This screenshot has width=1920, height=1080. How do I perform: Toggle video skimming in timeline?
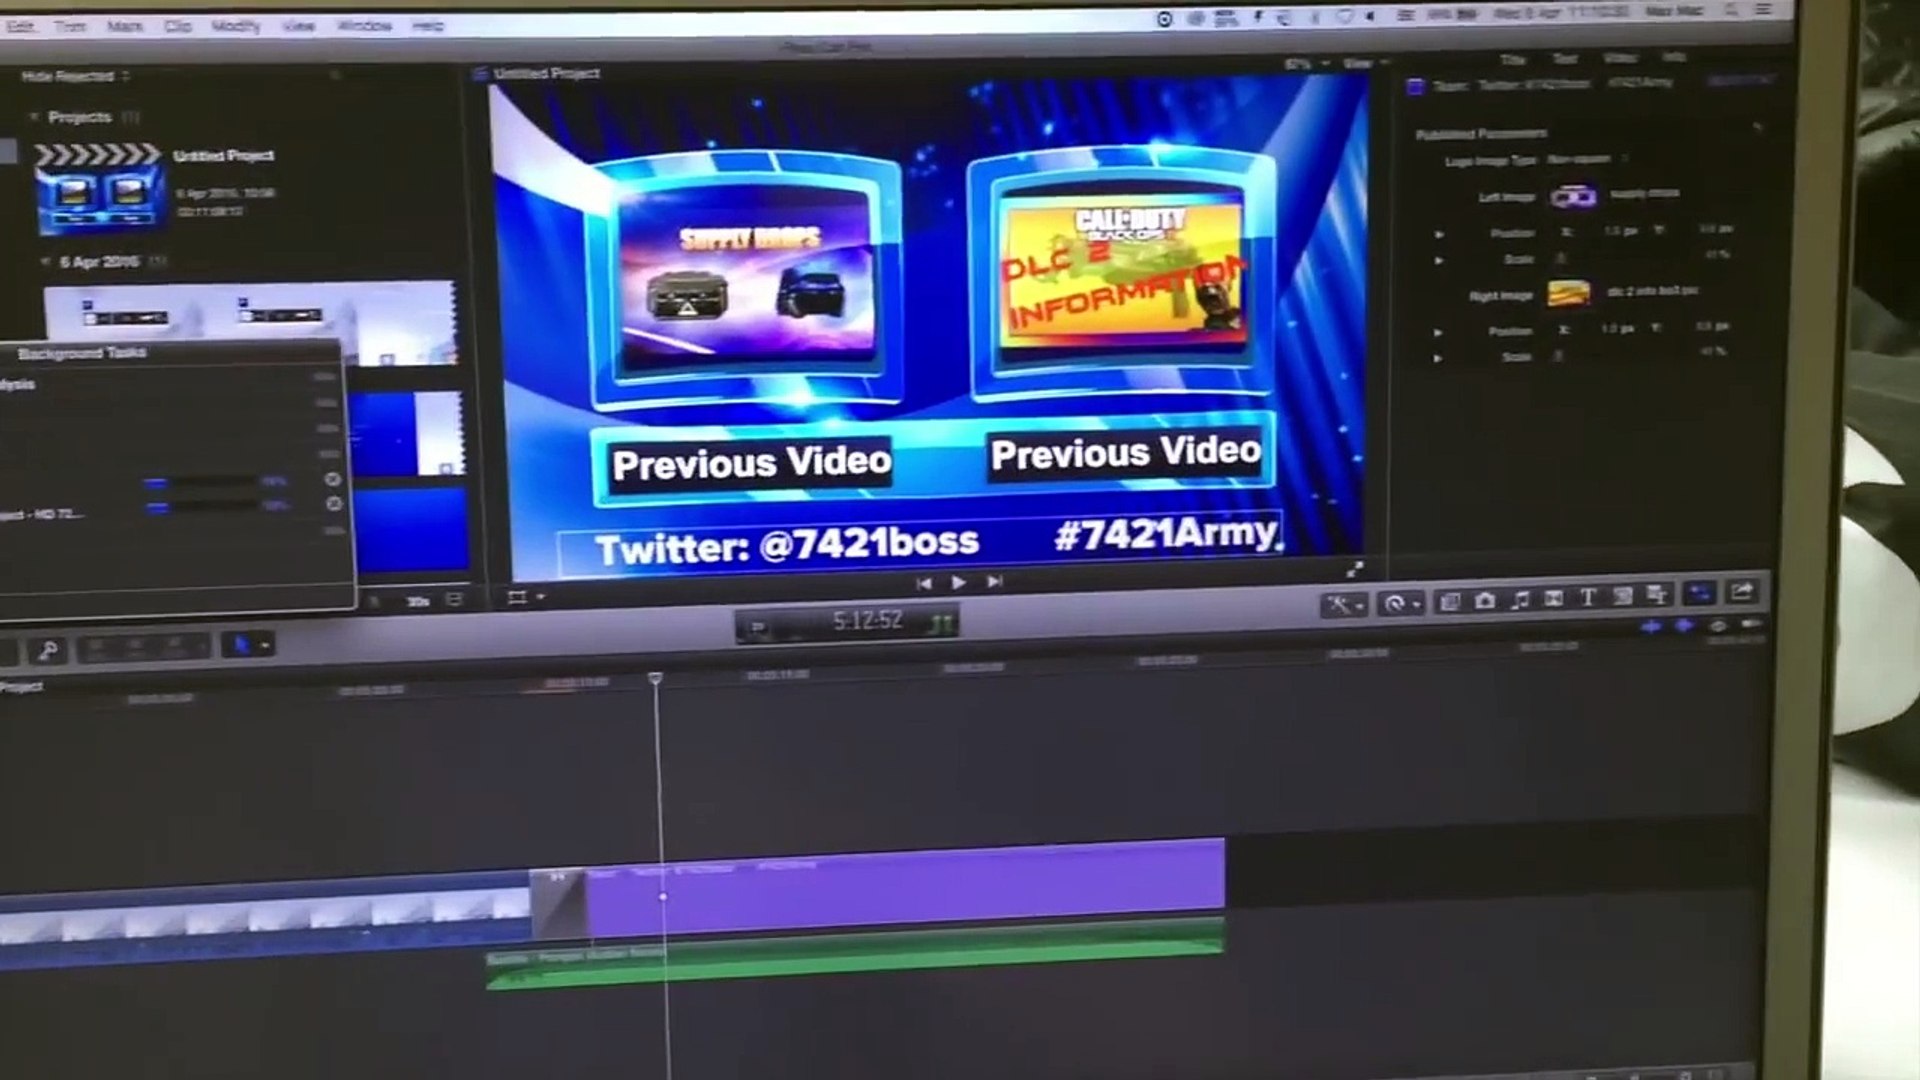[1651, 626]
